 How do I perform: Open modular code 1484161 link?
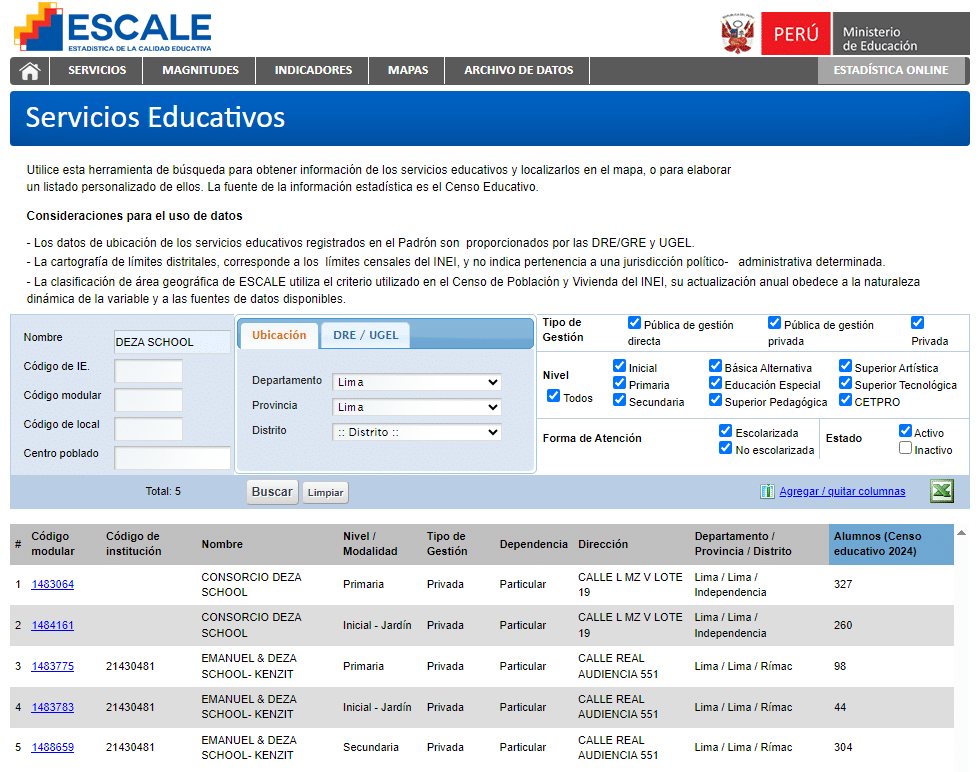pyautogui.click(x=52, y=625)
